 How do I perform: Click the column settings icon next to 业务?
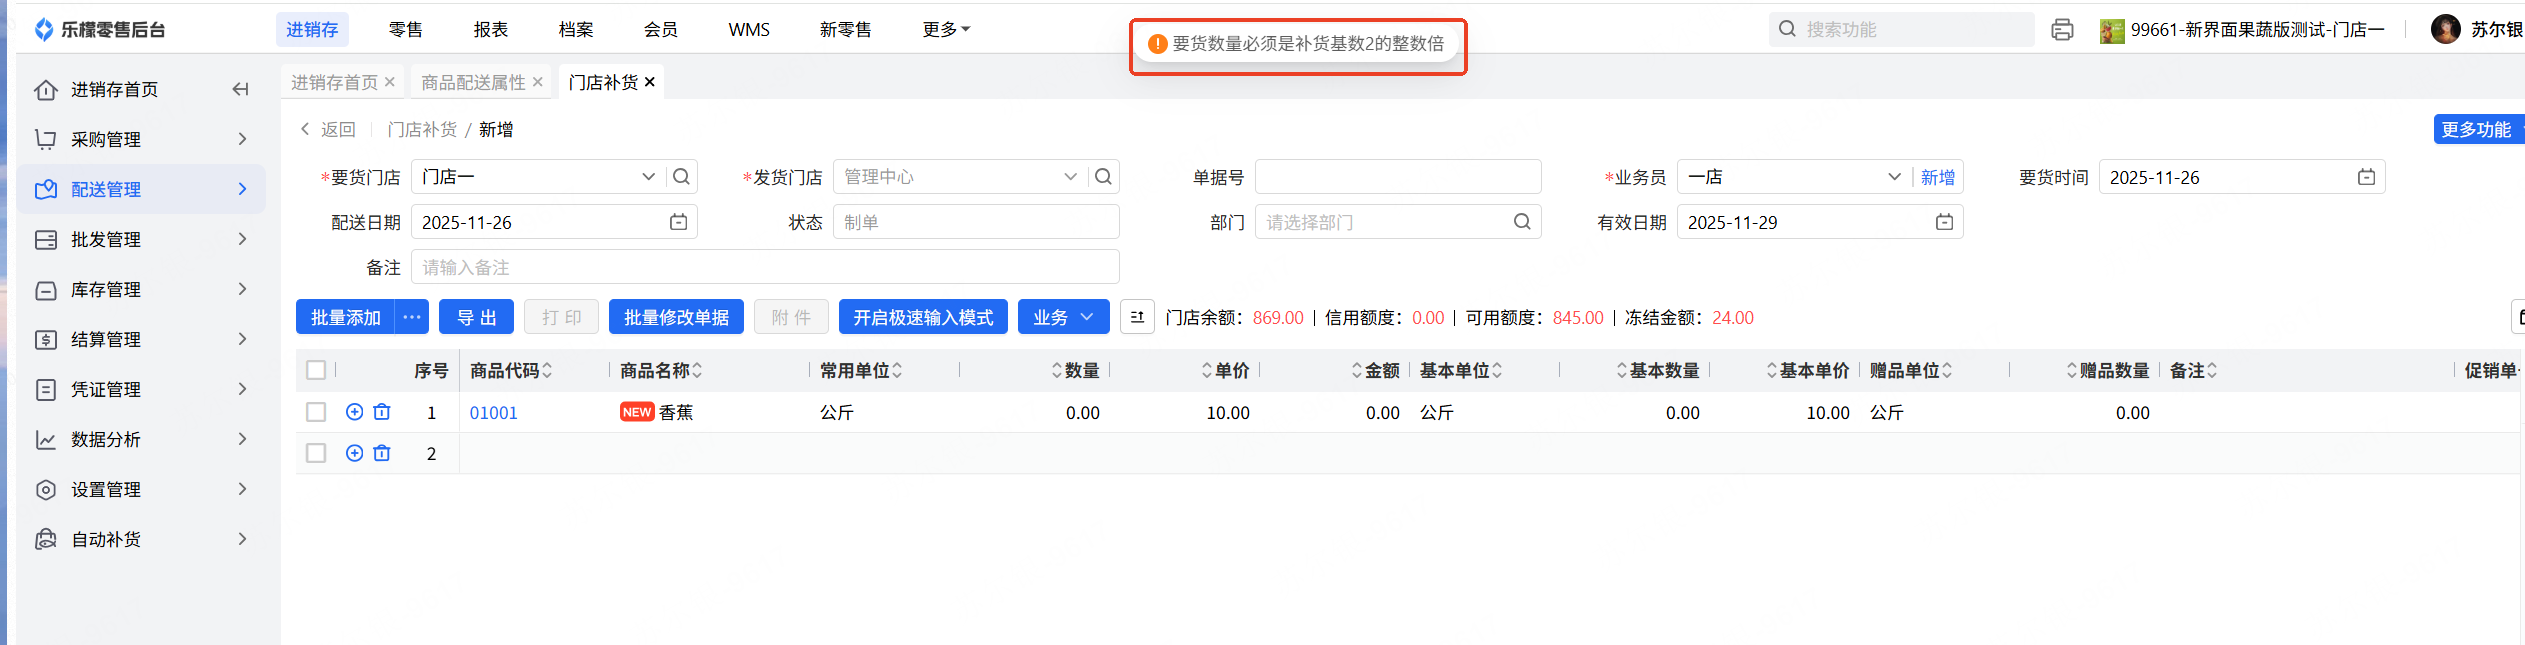[x=1137, y=317]
